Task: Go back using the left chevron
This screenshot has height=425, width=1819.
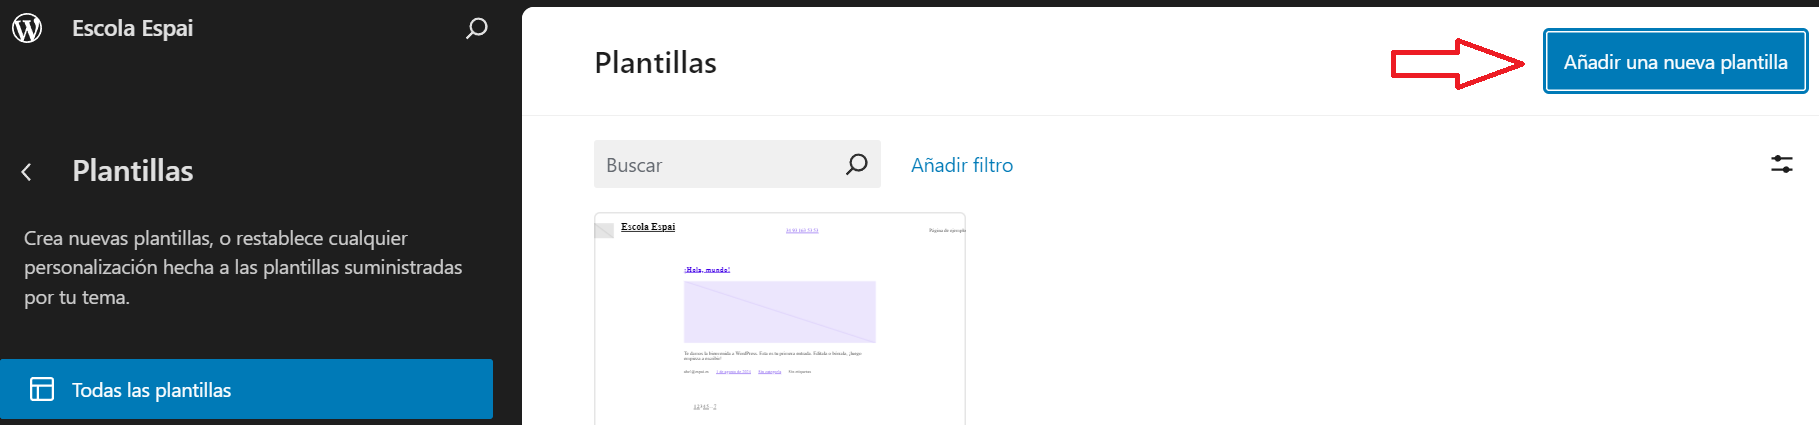Action: point(27,172)
